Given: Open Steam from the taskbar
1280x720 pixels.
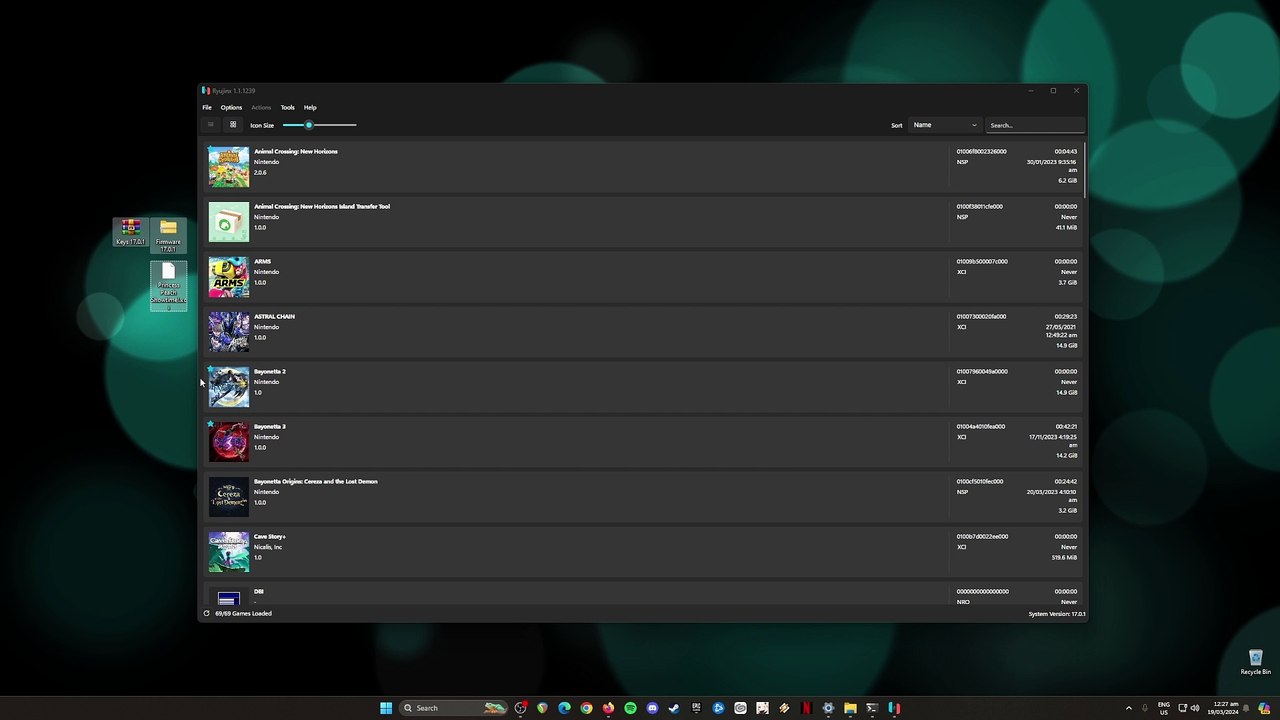Looking at the screenshot, I should click(674, 708).
